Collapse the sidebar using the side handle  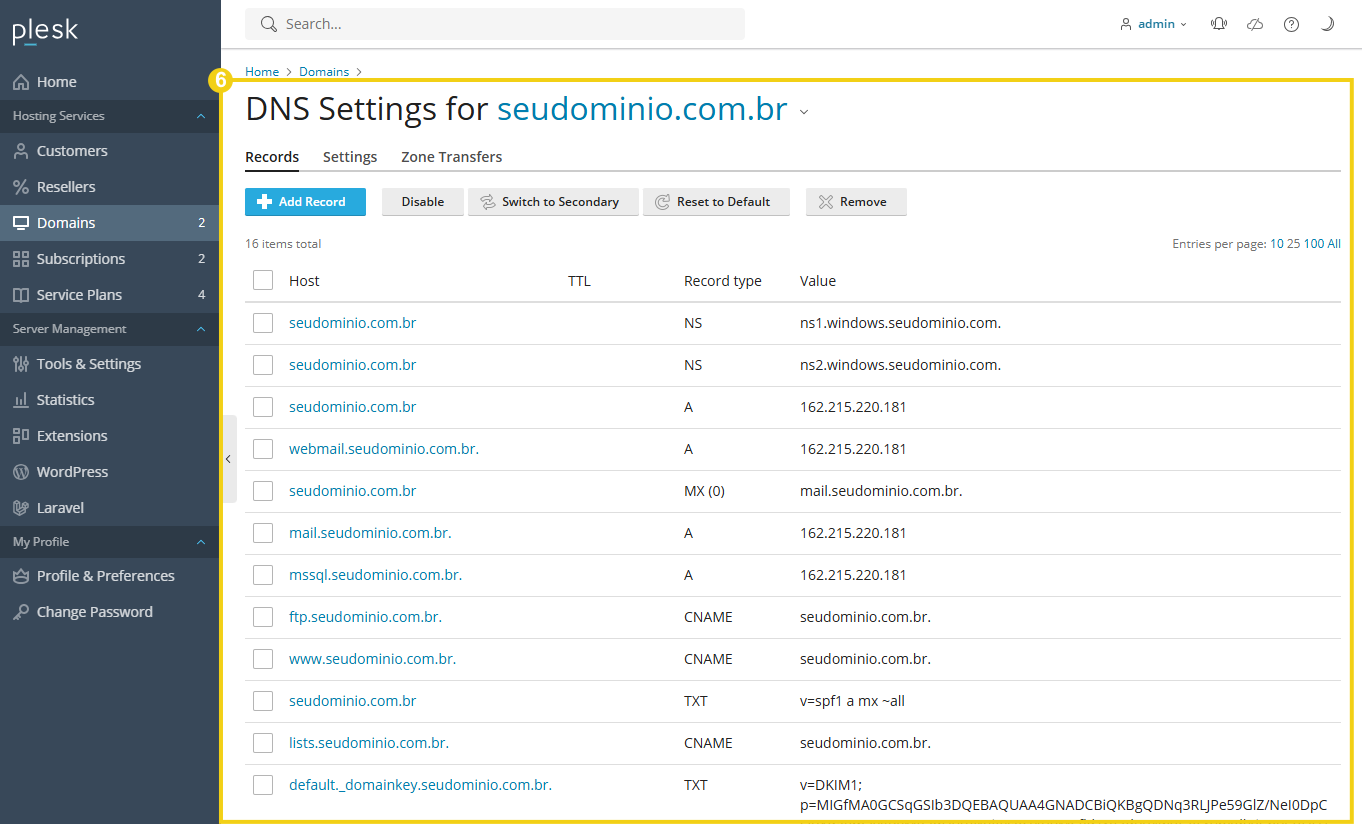click(x=228, y=459)
